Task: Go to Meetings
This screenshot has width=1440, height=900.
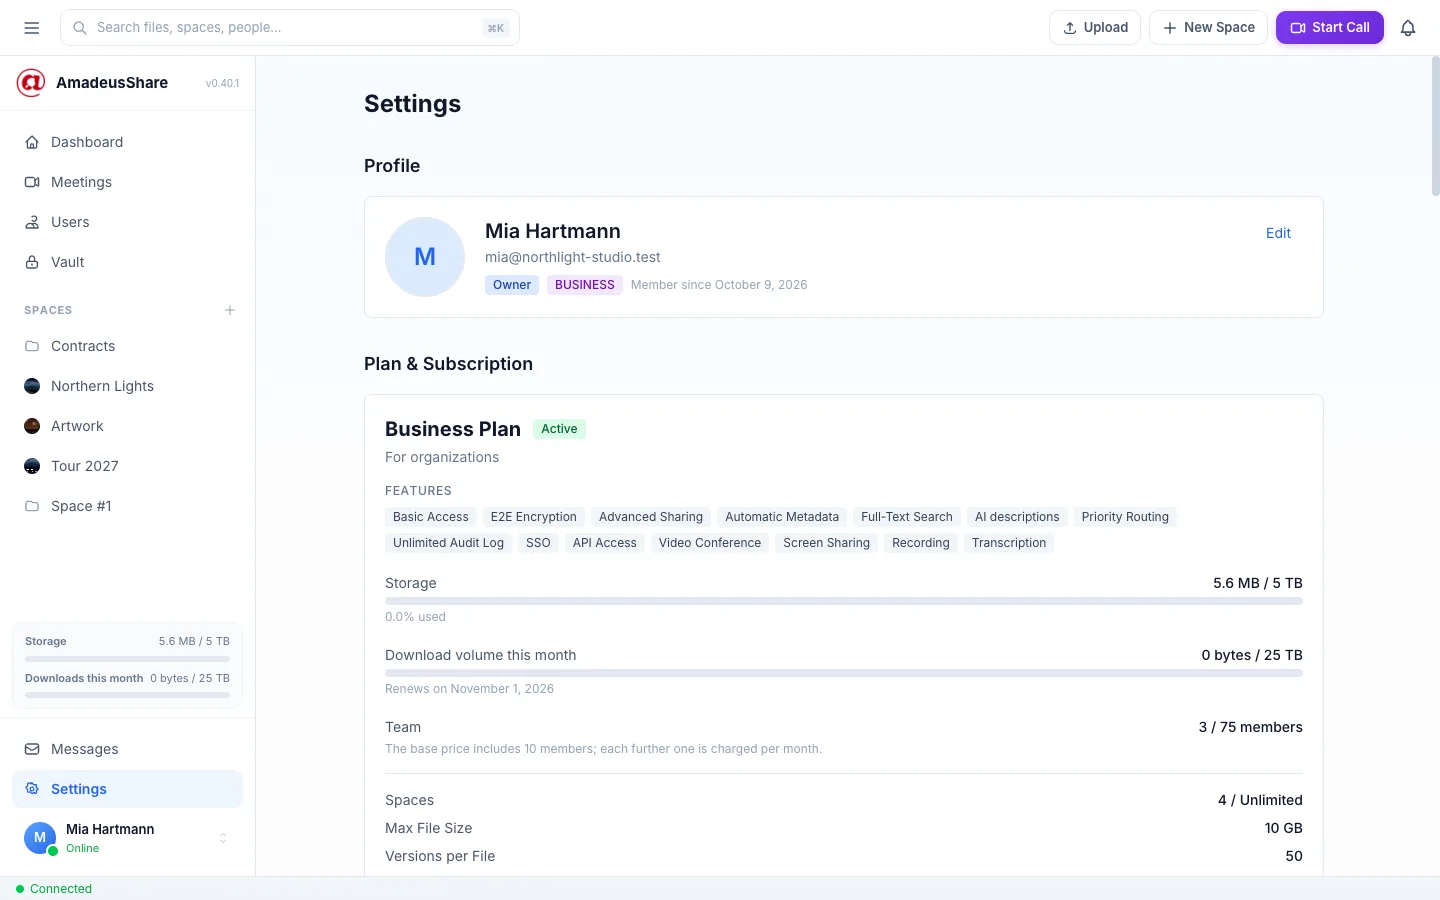Action: pyautogui.click(x=127, y=182)
